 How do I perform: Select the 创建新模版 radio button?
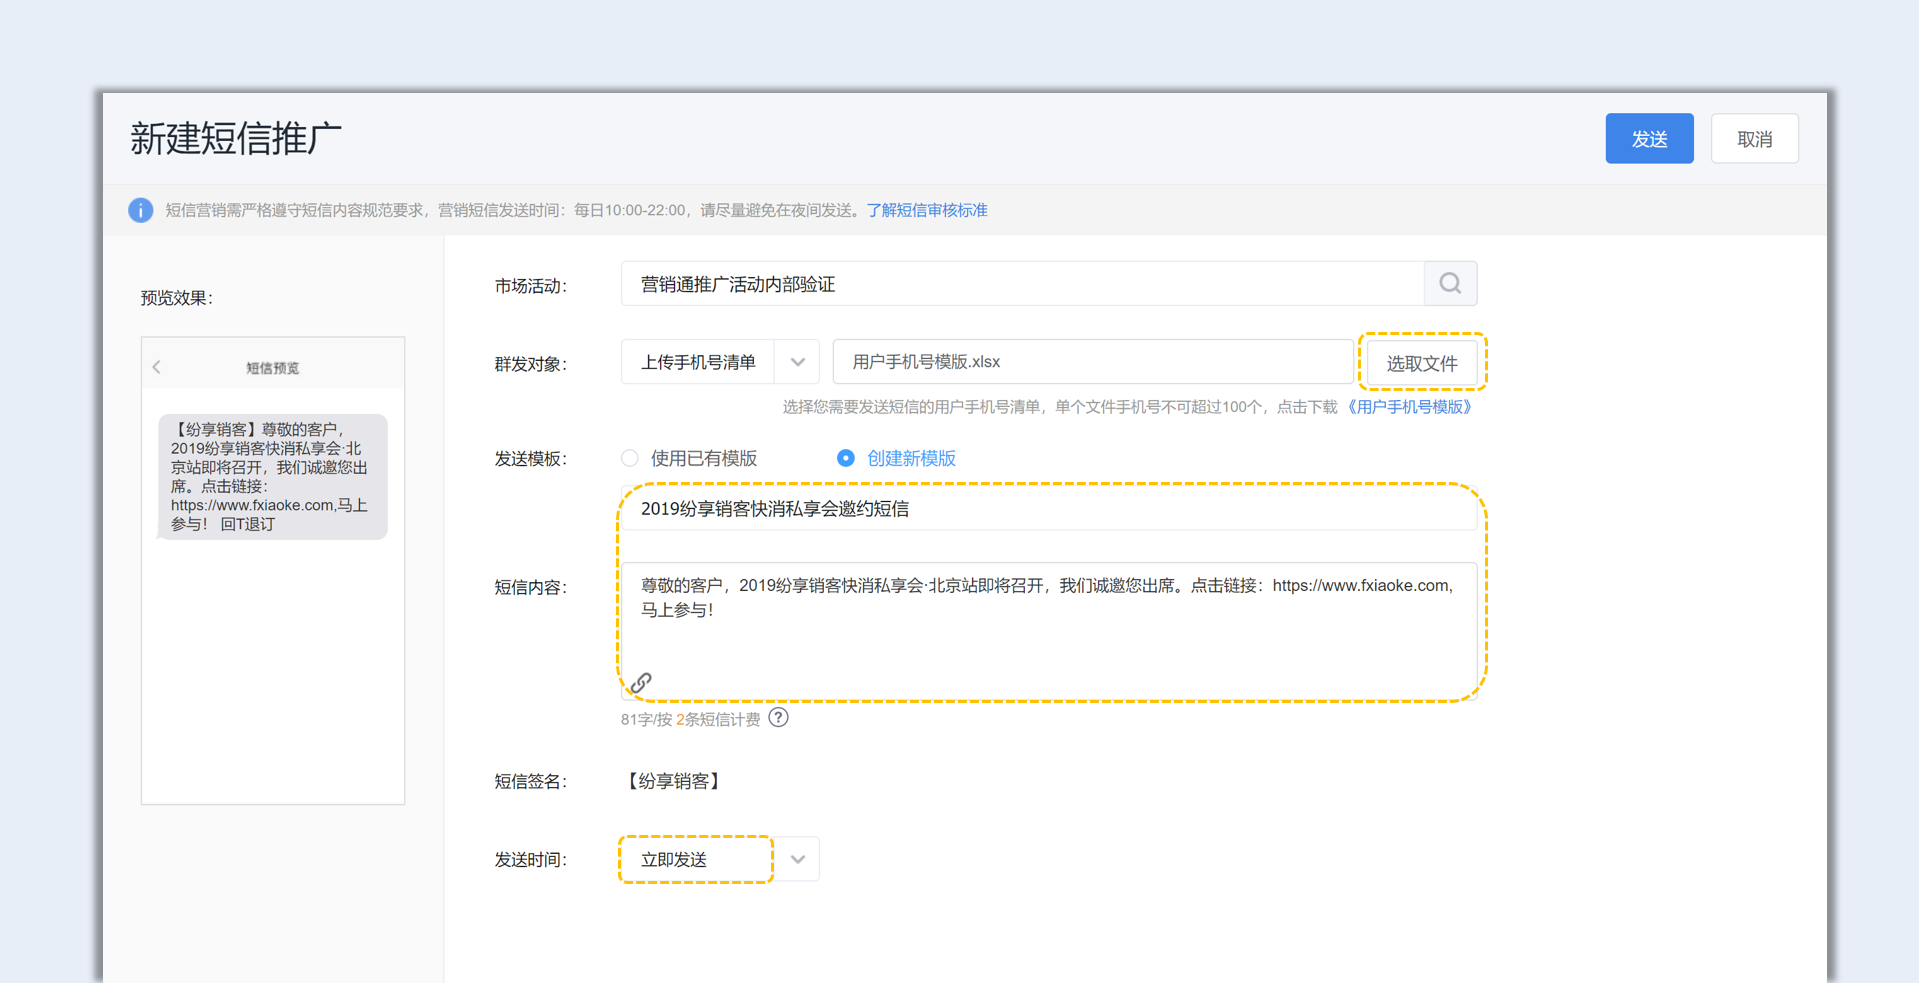(x=846, y=458)
